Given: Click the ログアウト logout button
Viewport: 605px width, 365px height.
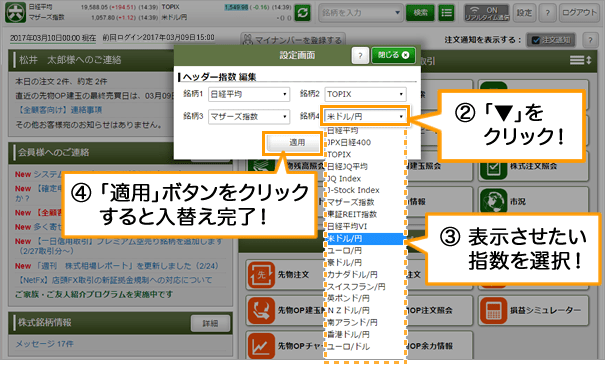Looking at the screenshot, I should click(x=579, y=13).
